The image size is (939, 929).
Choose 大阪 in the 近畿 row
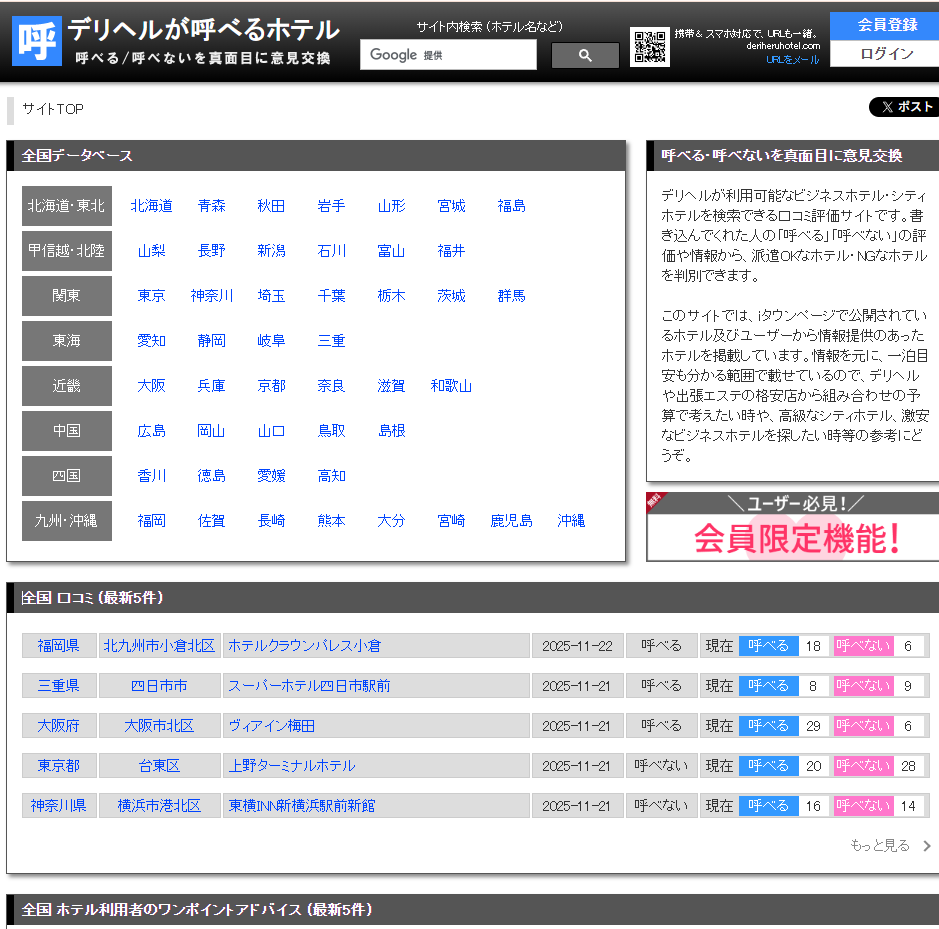click(151, 386)
